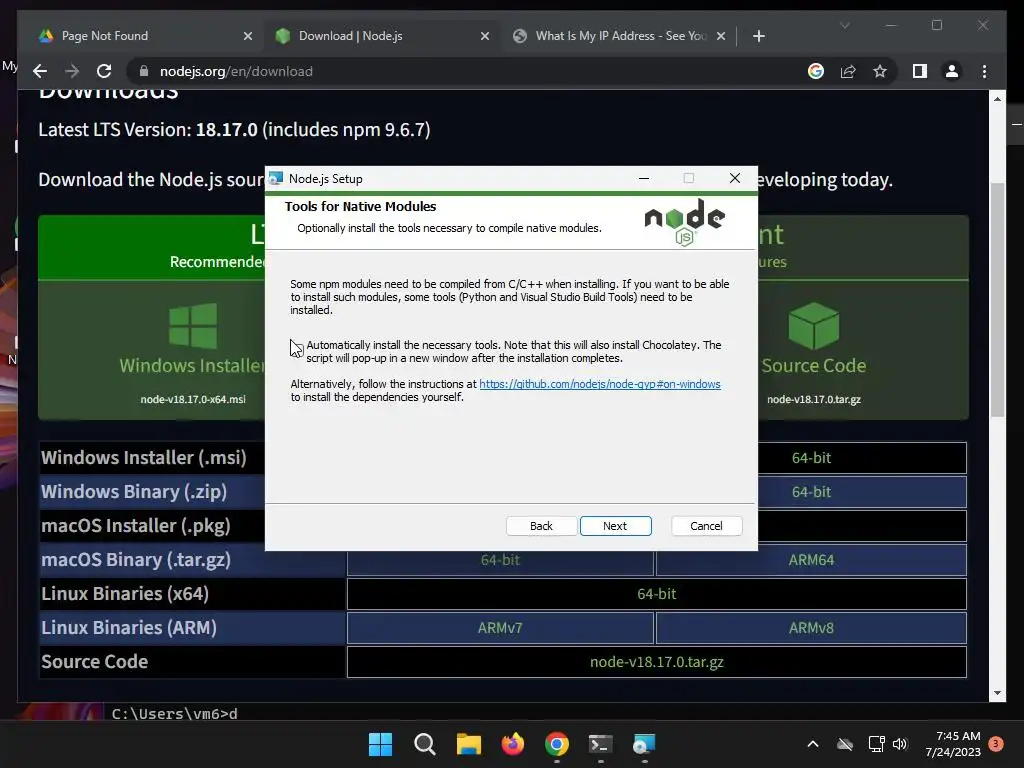Click the node-v18.17.0.tar.gz source link in table

coord(656,662)
